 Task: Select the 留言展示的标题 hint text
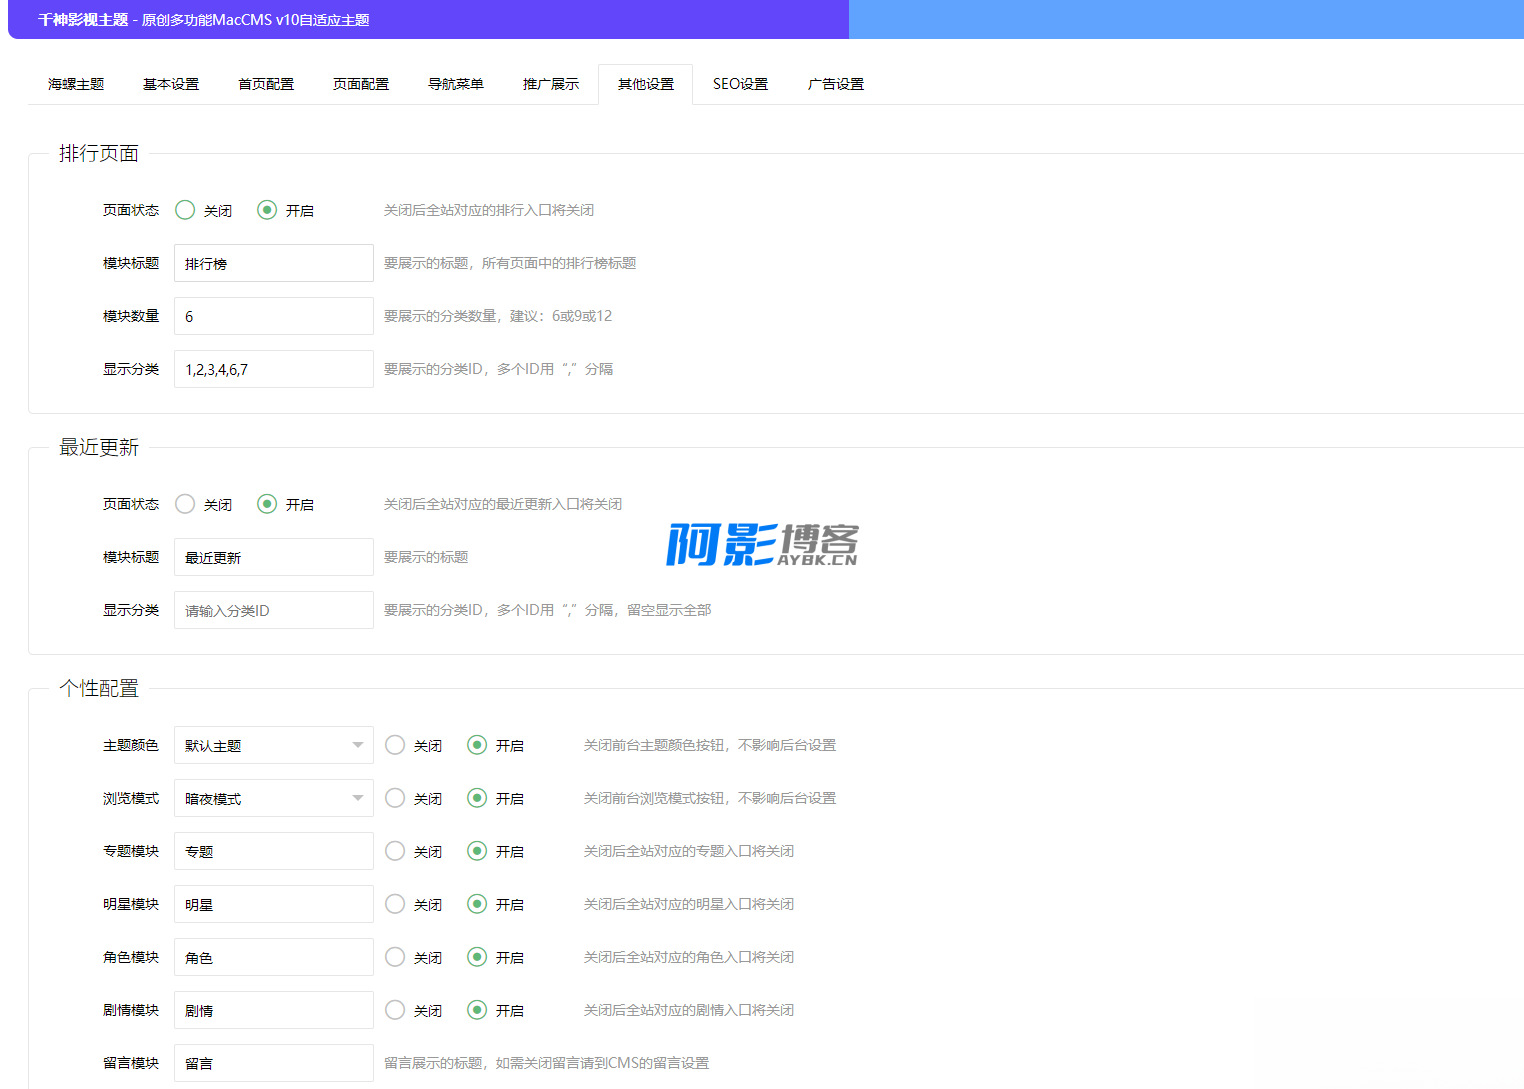433,1063
